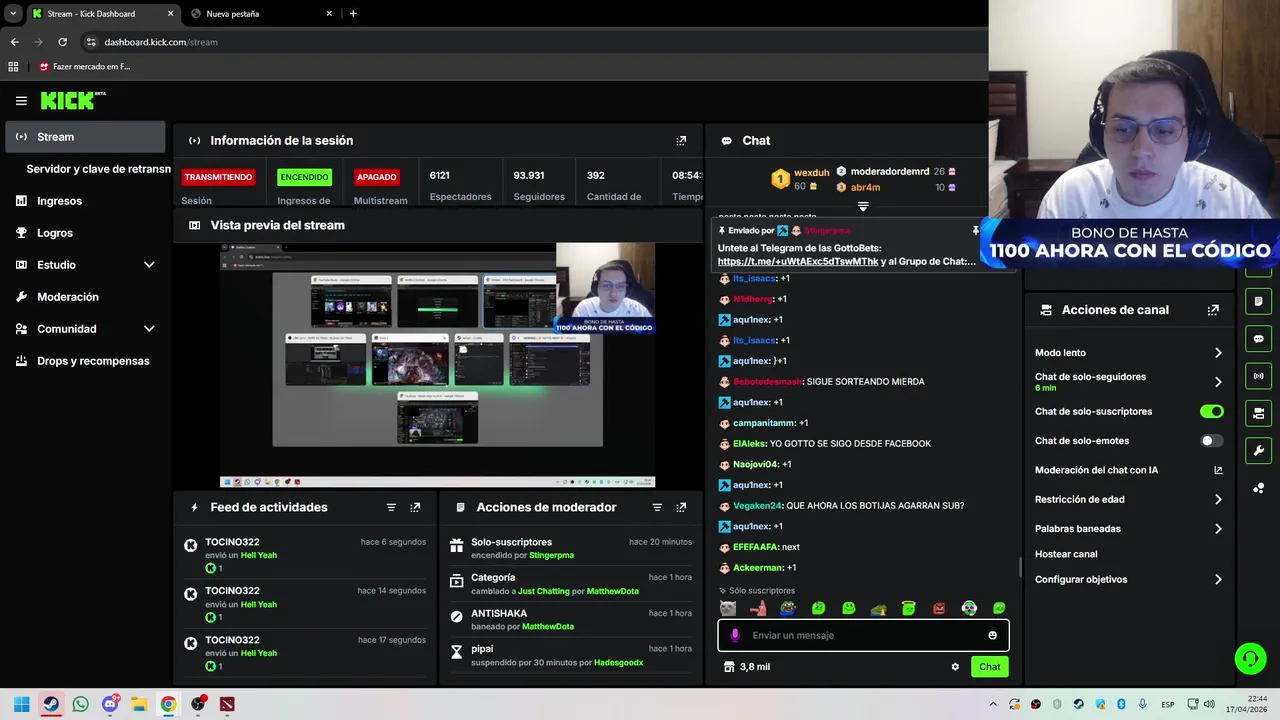Select three-dots icon in right strip

pyautogui.click(x=1258, y=488)
